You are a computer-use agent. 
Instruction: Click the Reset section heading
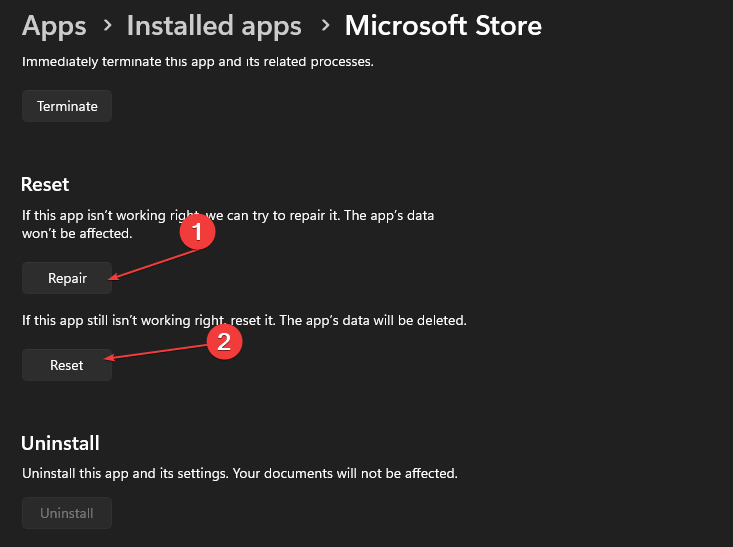(45, 185)
